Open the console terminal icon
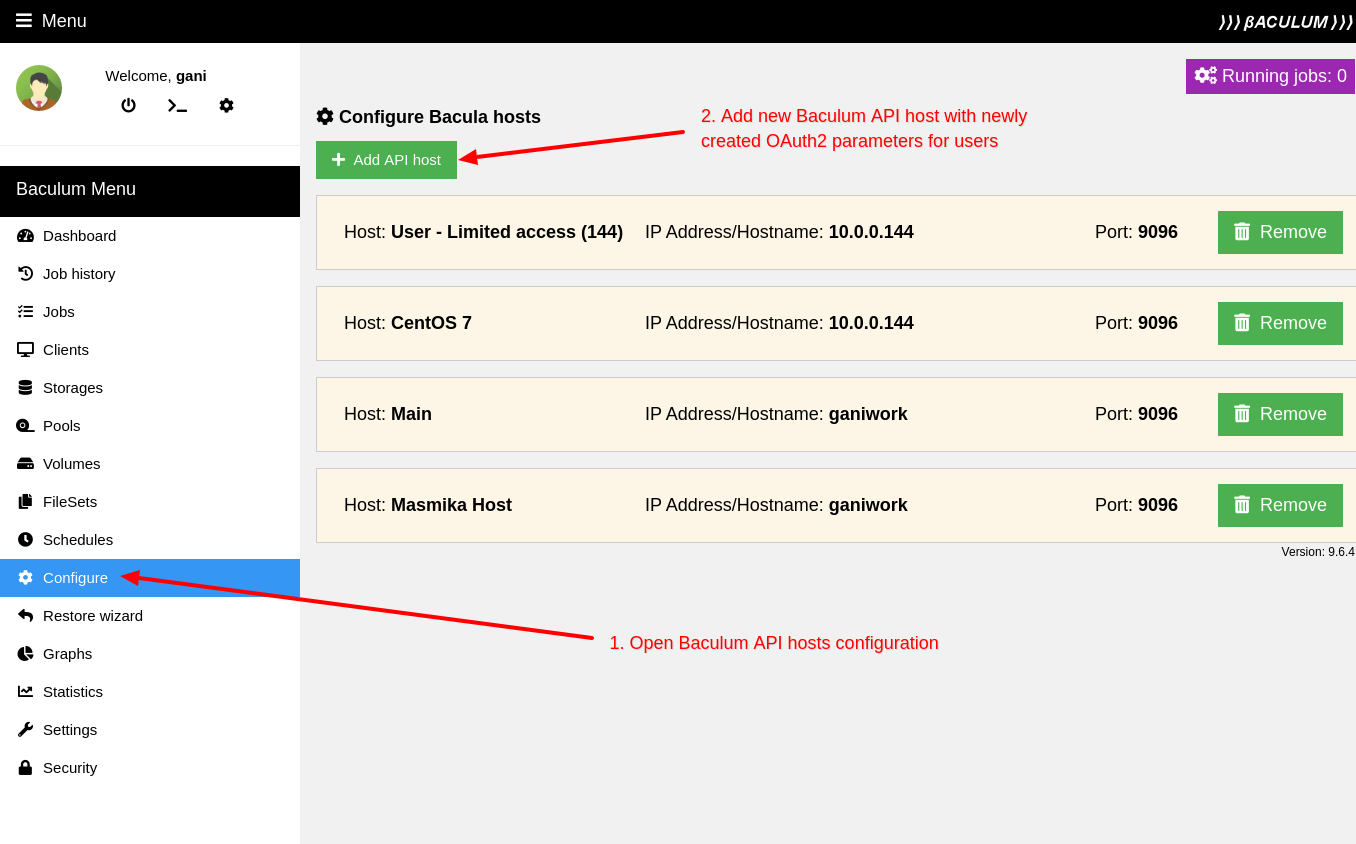Screen dimensions: 1356x844 click(177, 105)
